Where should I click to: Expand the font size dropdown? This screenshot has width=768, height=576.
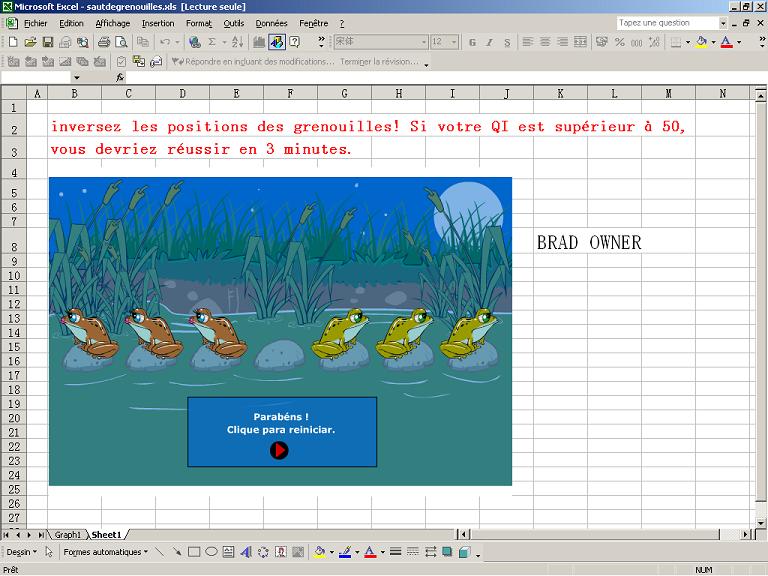tap(454, 42)
